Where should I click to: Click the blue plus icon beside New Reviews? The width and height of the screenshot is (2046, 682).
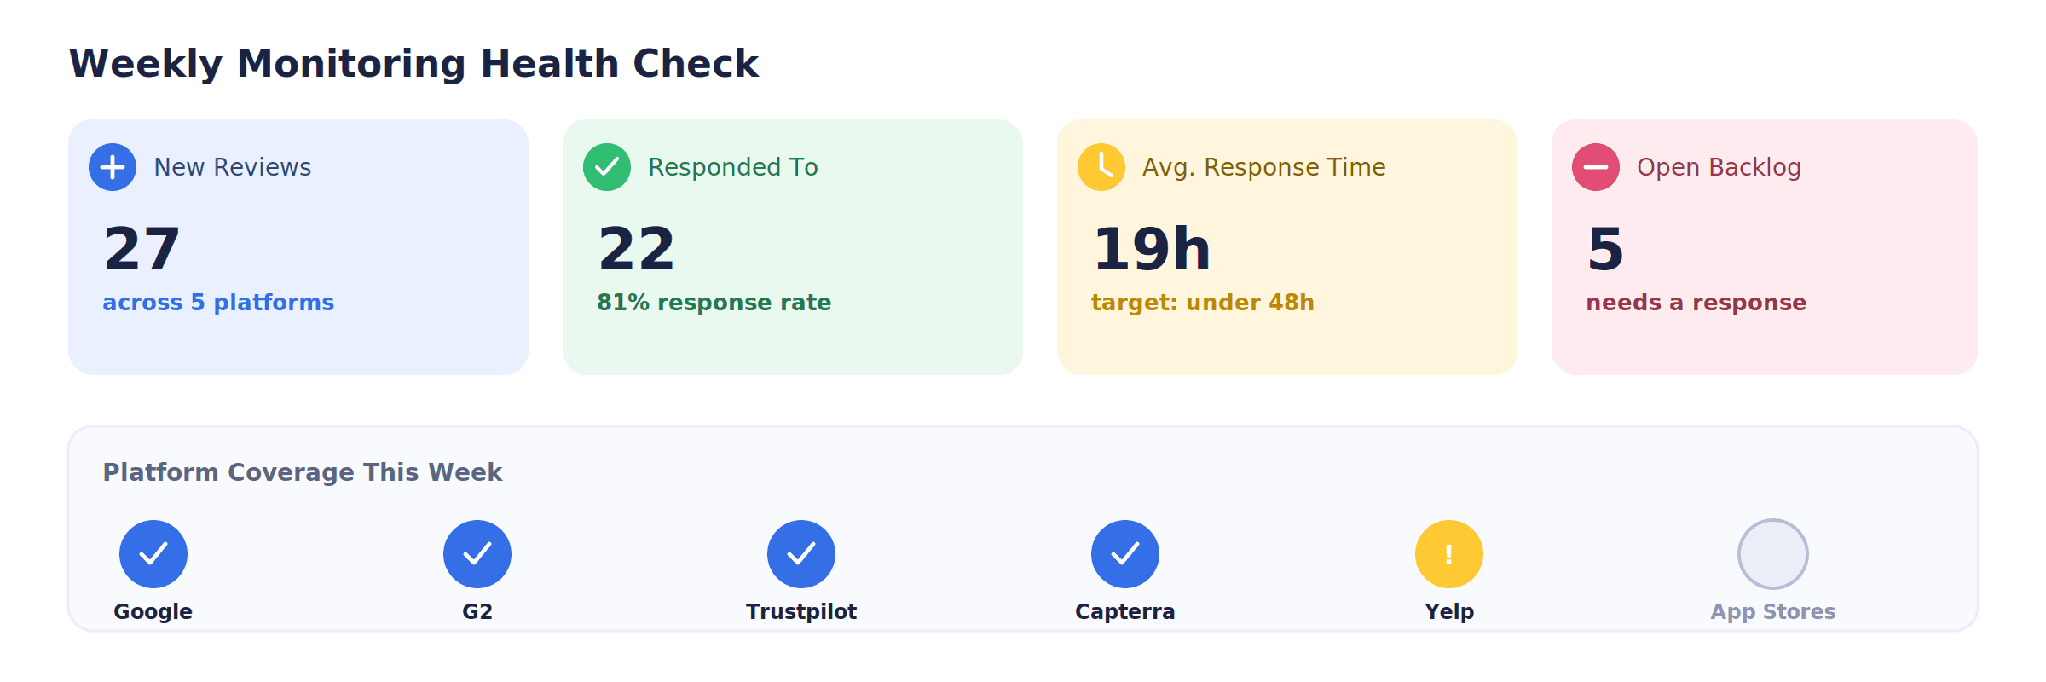point(113,167)
